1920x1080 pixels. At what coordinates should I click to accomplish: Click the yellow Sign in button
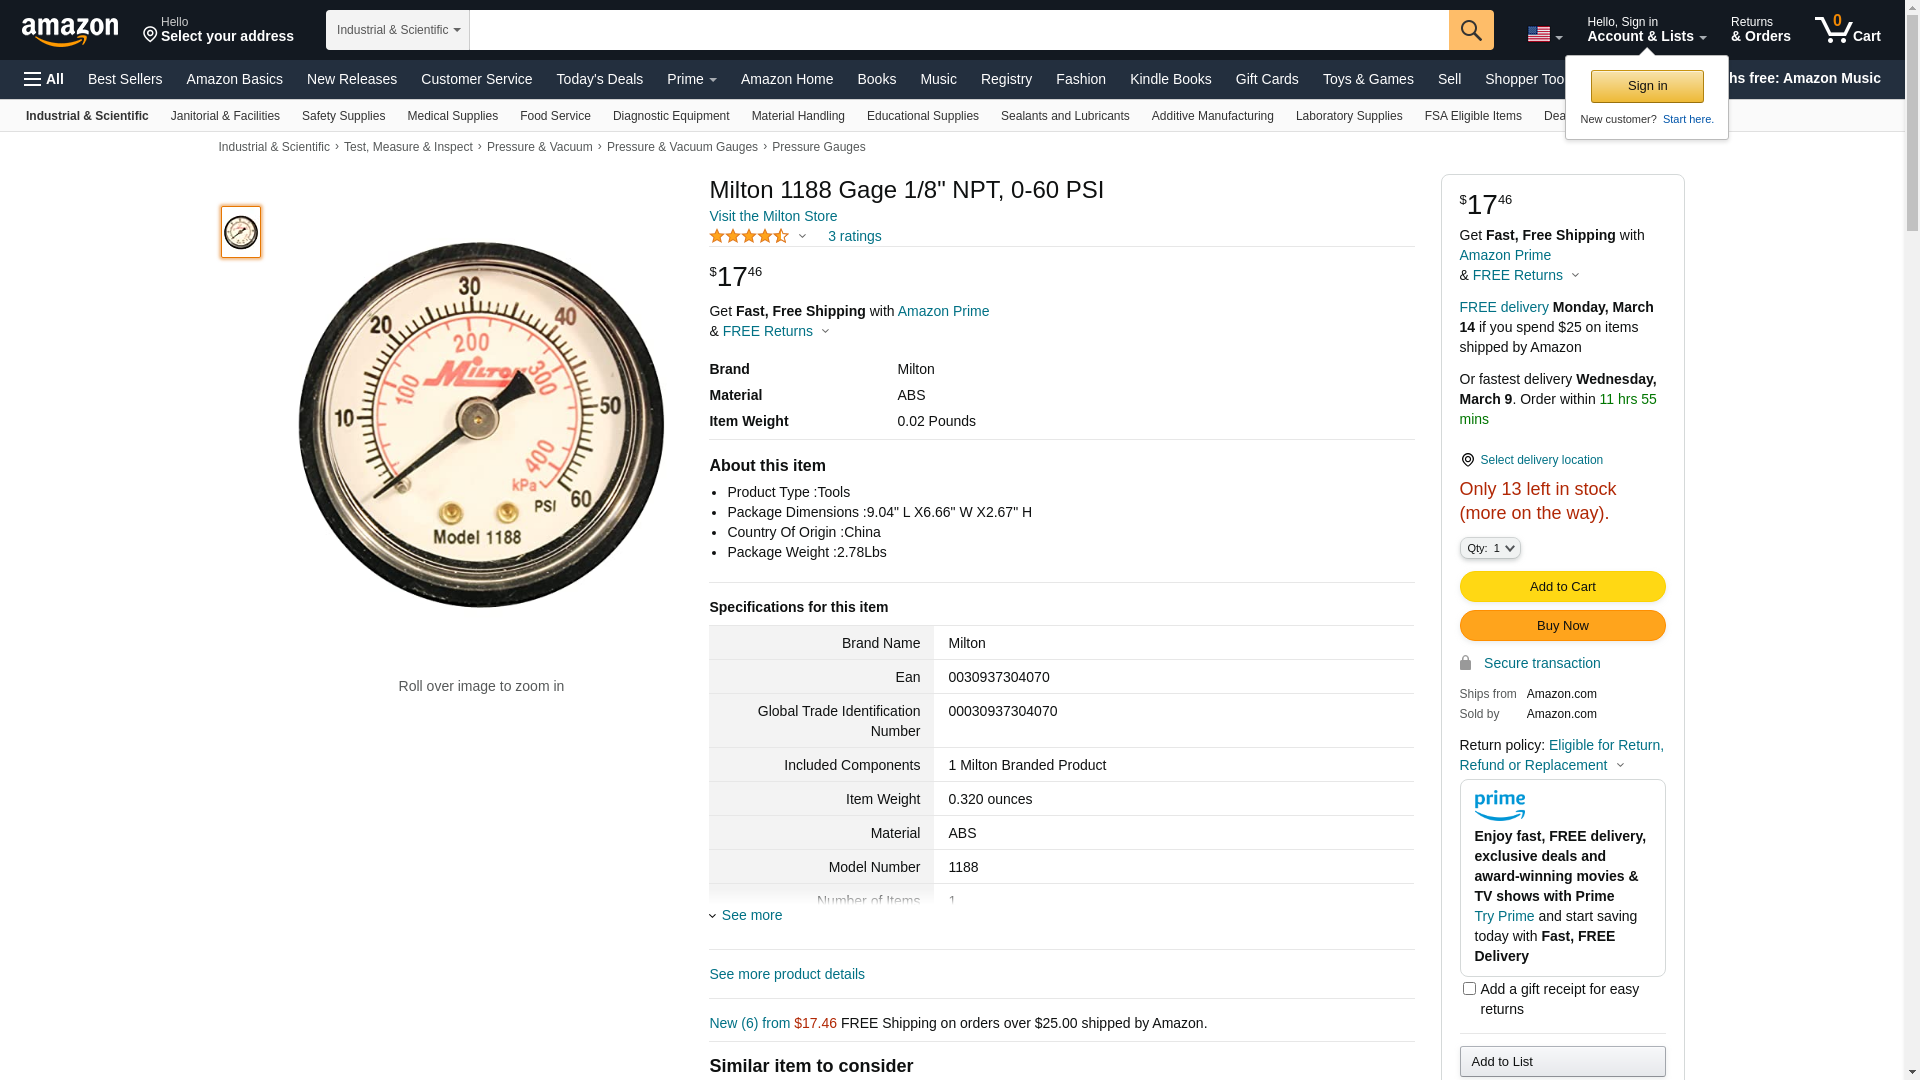point(1647,87)
